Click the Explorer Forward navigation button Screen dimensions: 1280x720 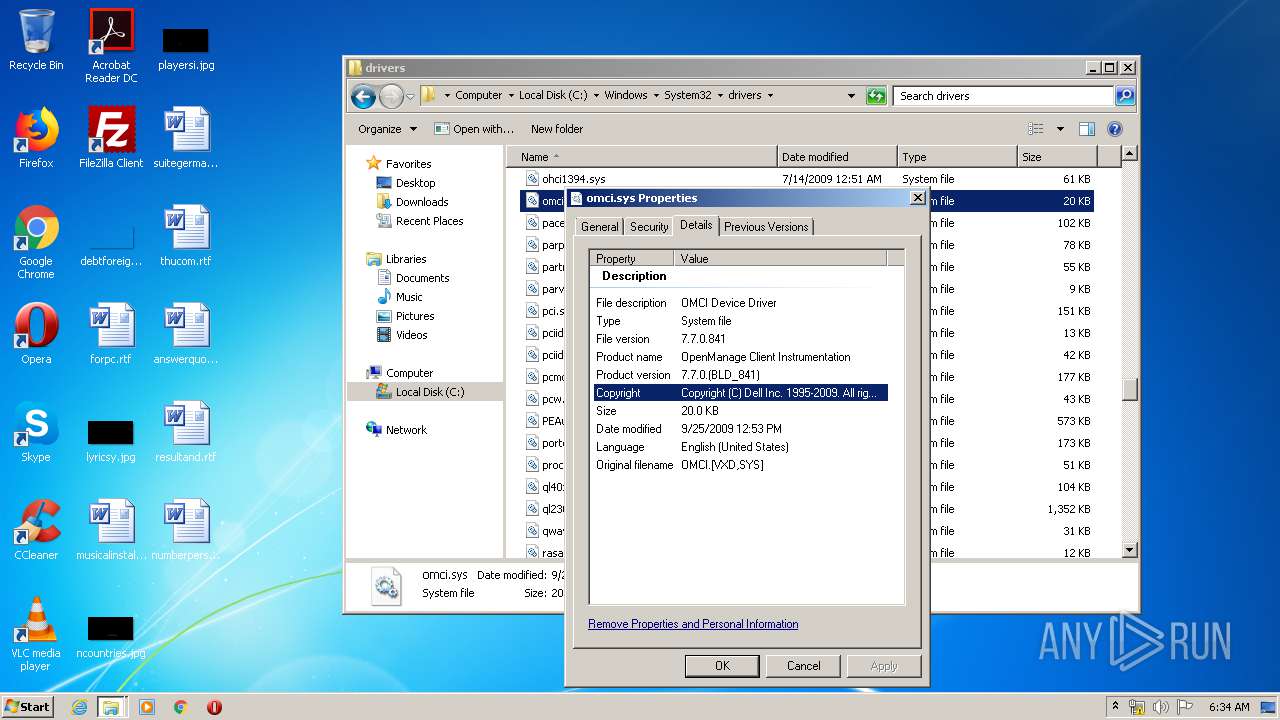(391, 96)
